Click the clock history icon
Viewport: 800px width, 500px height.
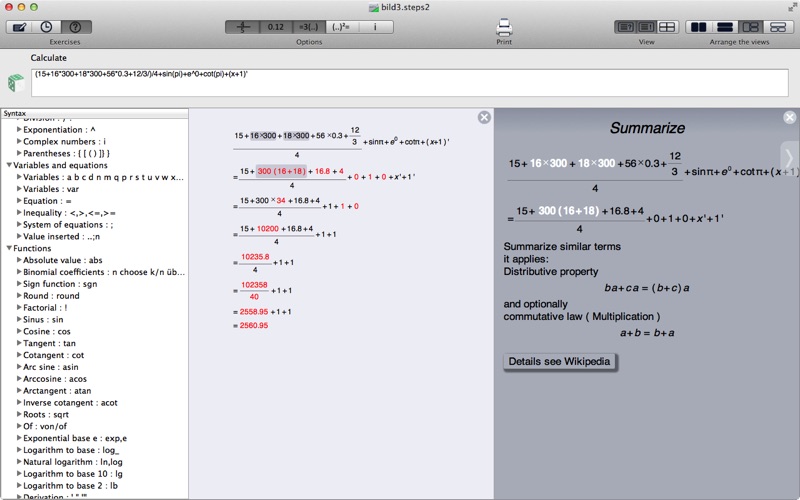pyautogui.click(x=46, y=27)
